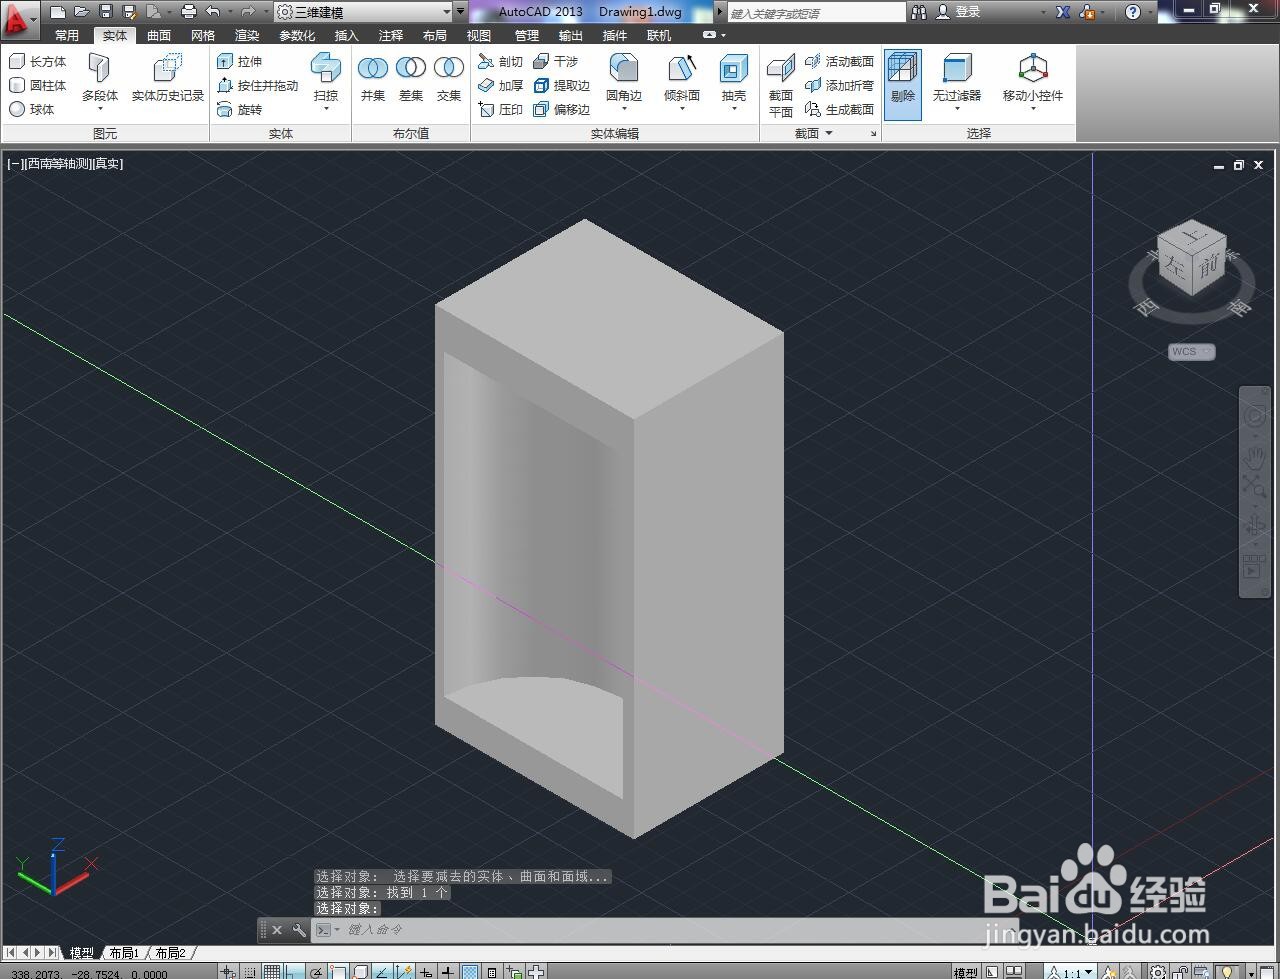
Task: Click the 并集 (Union) tool
Action: click(373, 77)
